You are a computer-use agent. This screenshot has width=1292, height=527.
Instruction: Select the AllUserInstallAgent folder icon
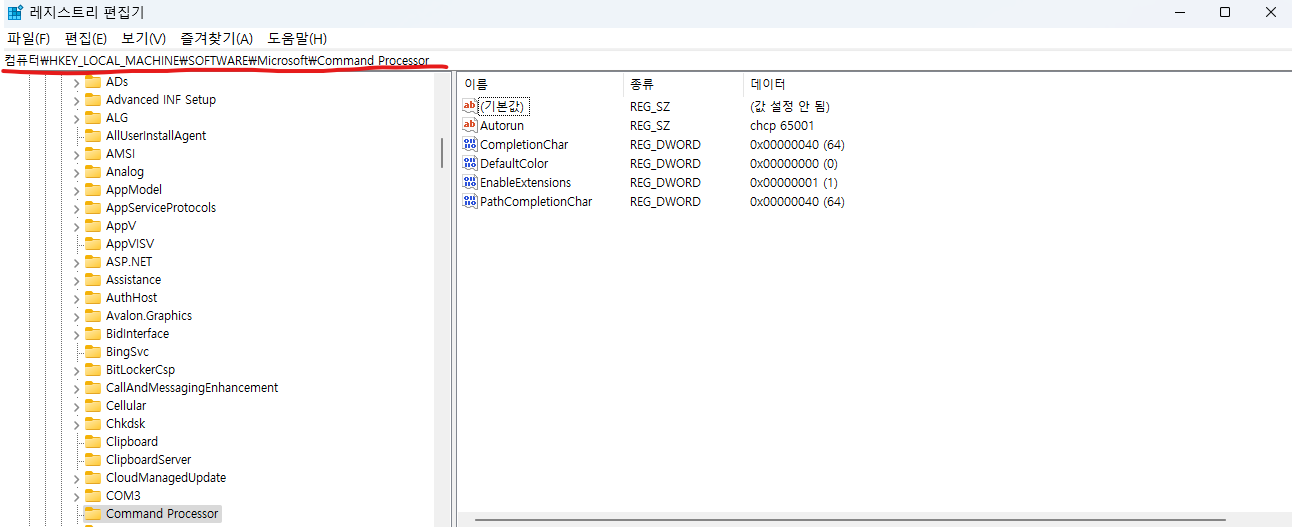click(93, 136)
